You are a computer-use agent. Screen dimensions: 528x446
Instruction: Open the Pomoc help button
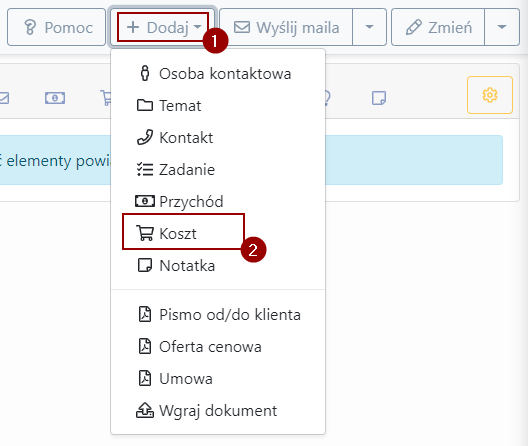[x=56, y=27]
